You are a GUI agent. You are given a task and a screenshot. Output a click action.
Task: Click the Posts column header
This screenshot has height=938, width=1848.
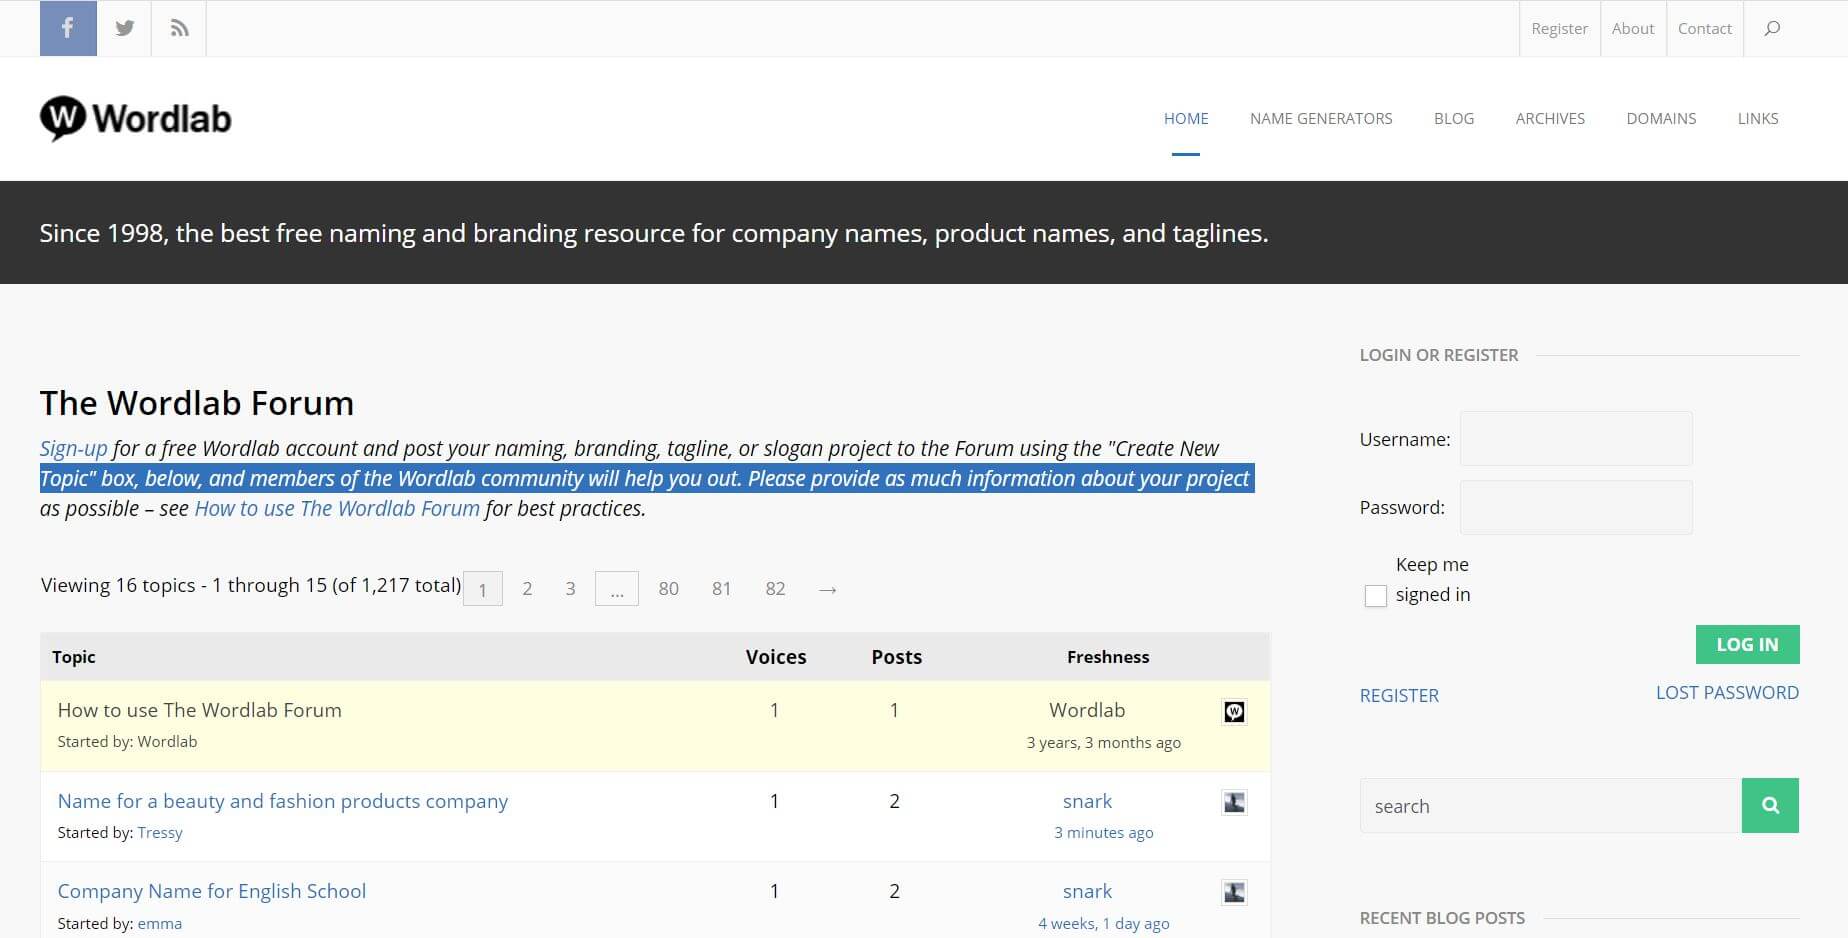coord(897,657)
